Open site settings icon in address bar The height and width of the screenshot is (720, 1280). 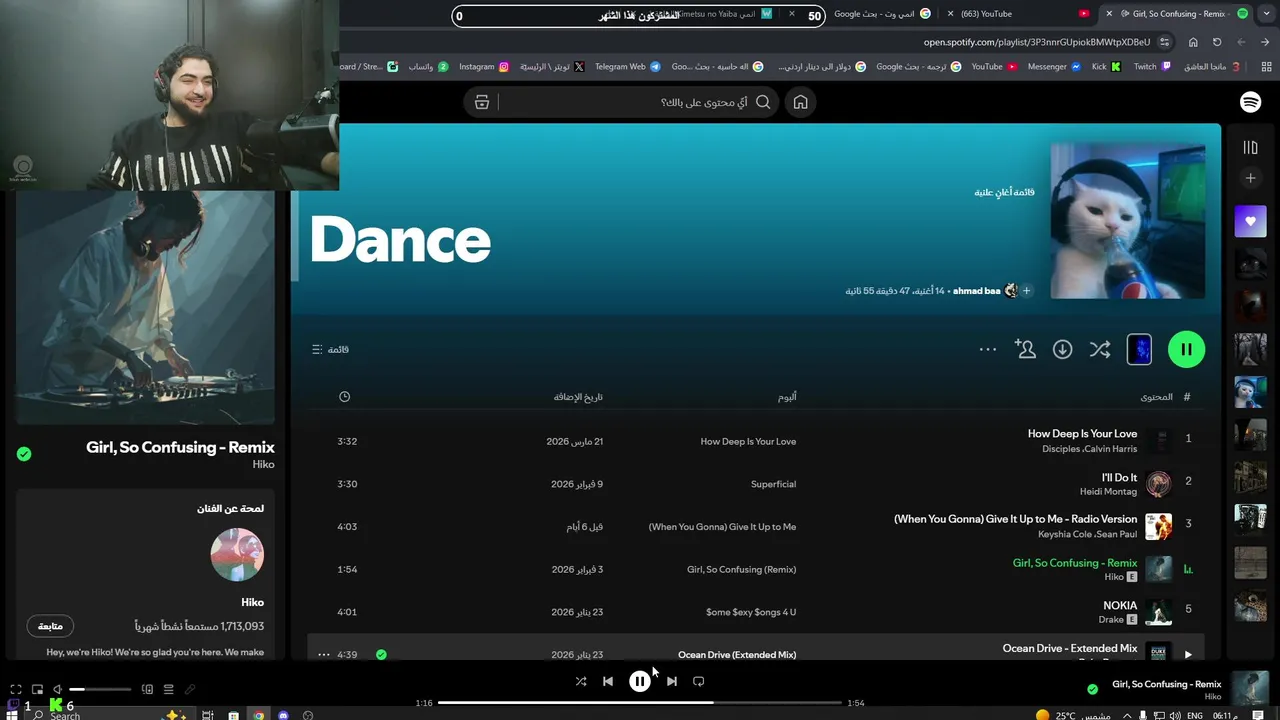1164,42
